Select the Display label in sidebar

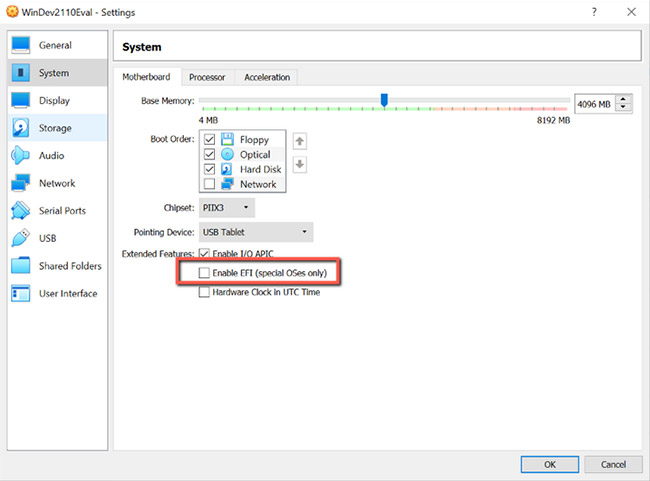(54, 100)
